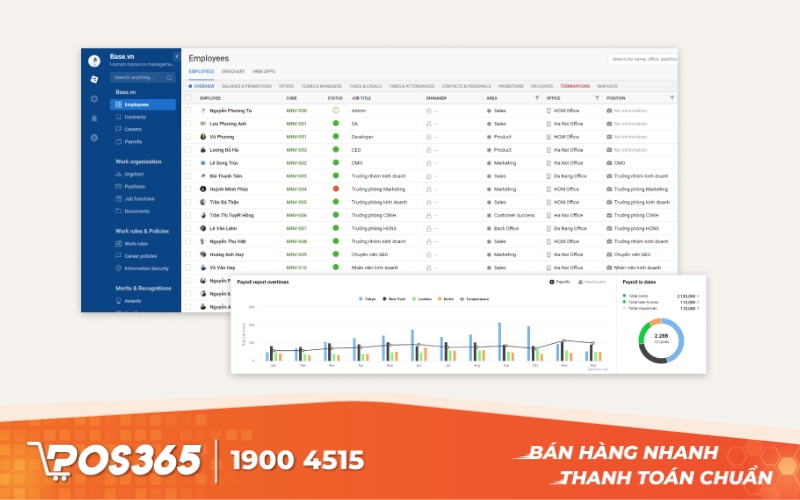Check the box for Lê Song Trúc
The height and width of the screenshot is (500, 800).
pyautogui.click(x=188, y=163)
